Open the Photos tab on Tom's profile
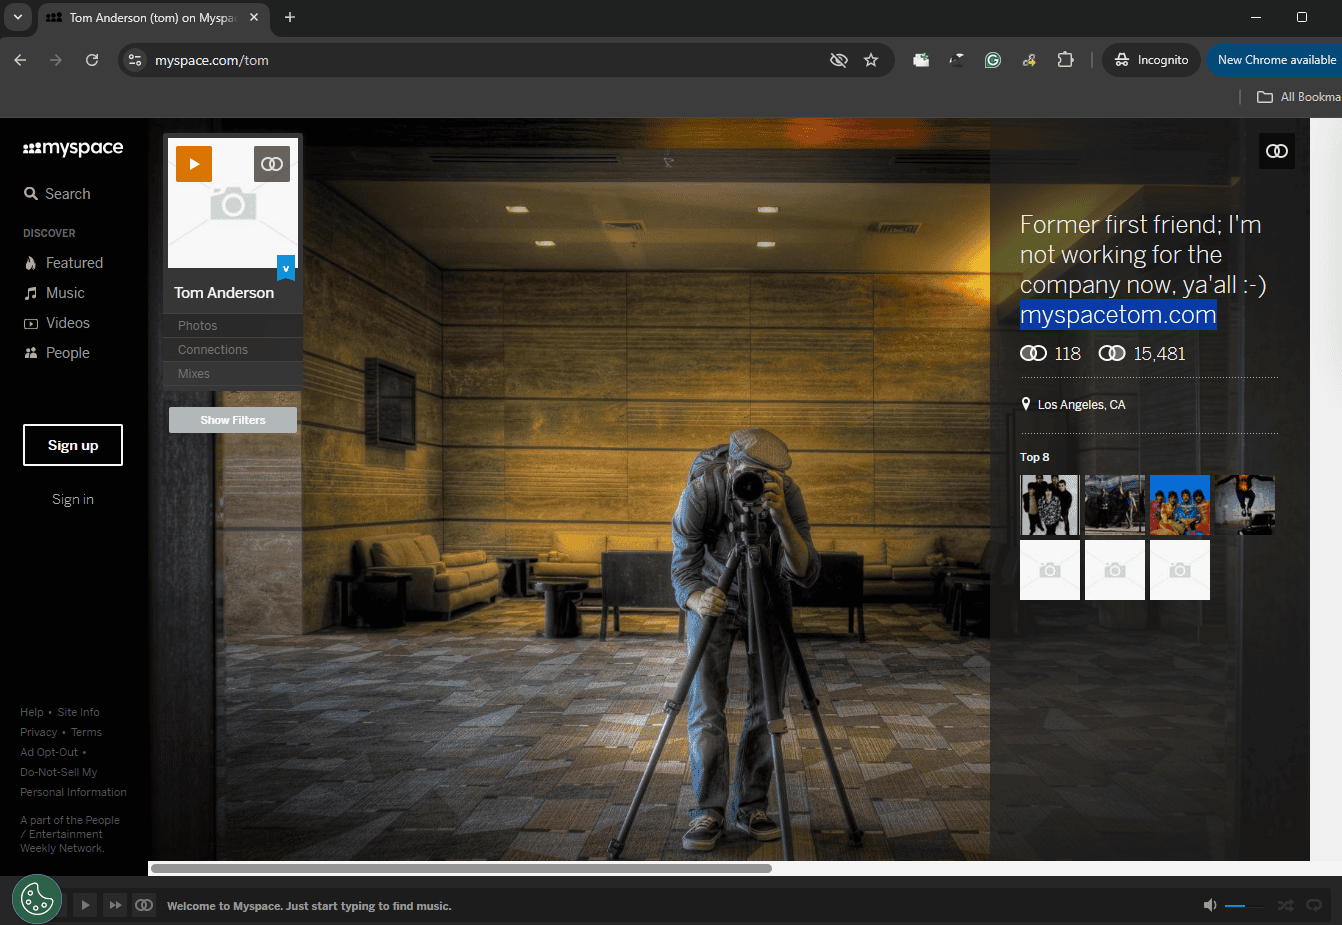This screenshot has height=925, width=1342. (x=198, y=326)
